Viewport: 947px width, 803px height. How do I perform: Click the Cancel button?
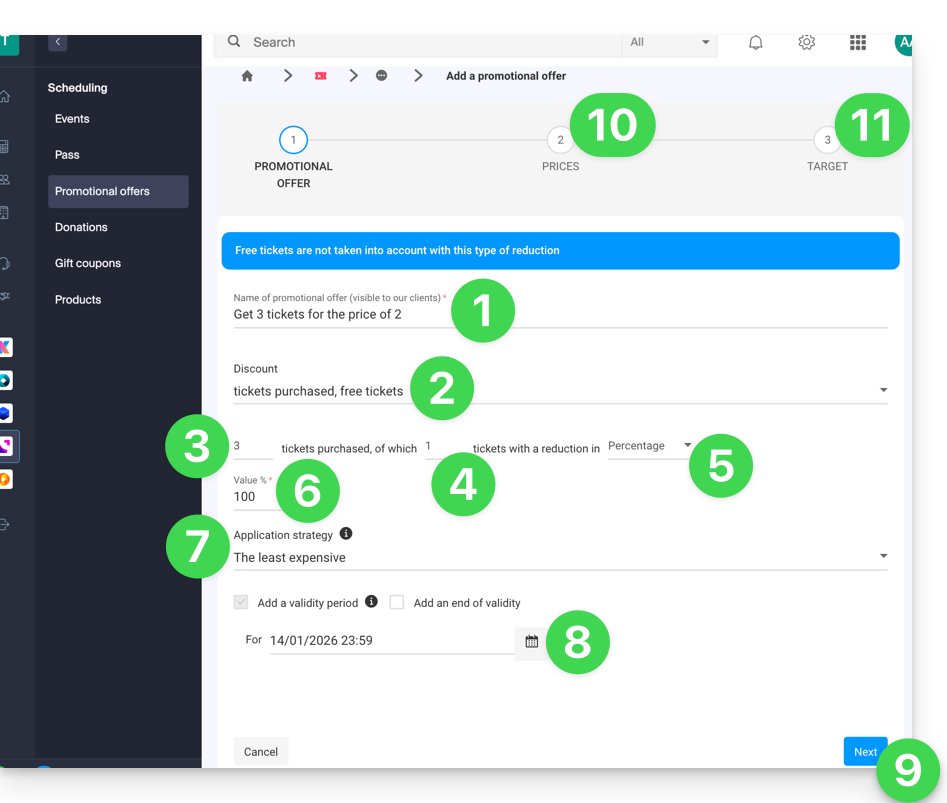261,752
